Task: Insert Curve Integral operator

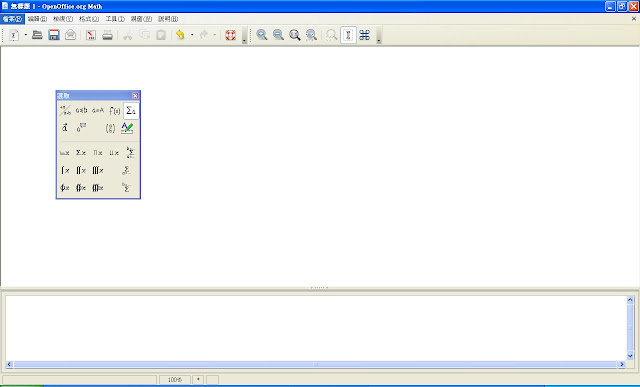Action: [x=64, y=188]
